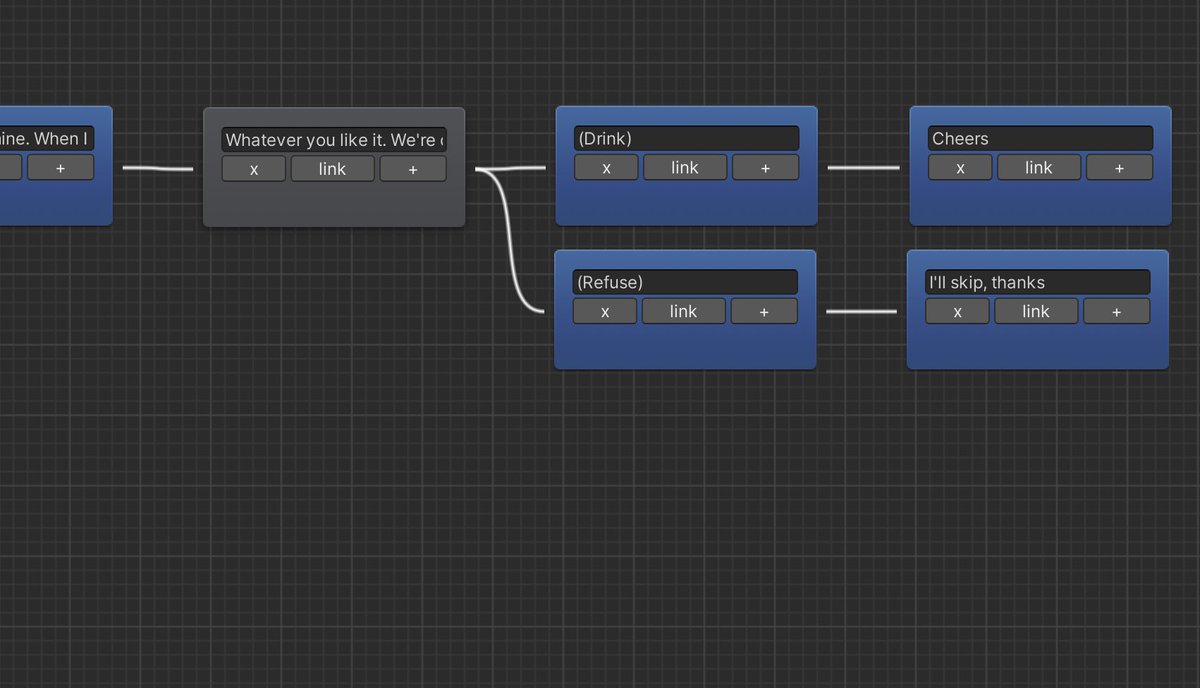Screen dimensions: 1200x688
Task: Edit the I'll skip, thanks text field
Action: point(1037,282)
